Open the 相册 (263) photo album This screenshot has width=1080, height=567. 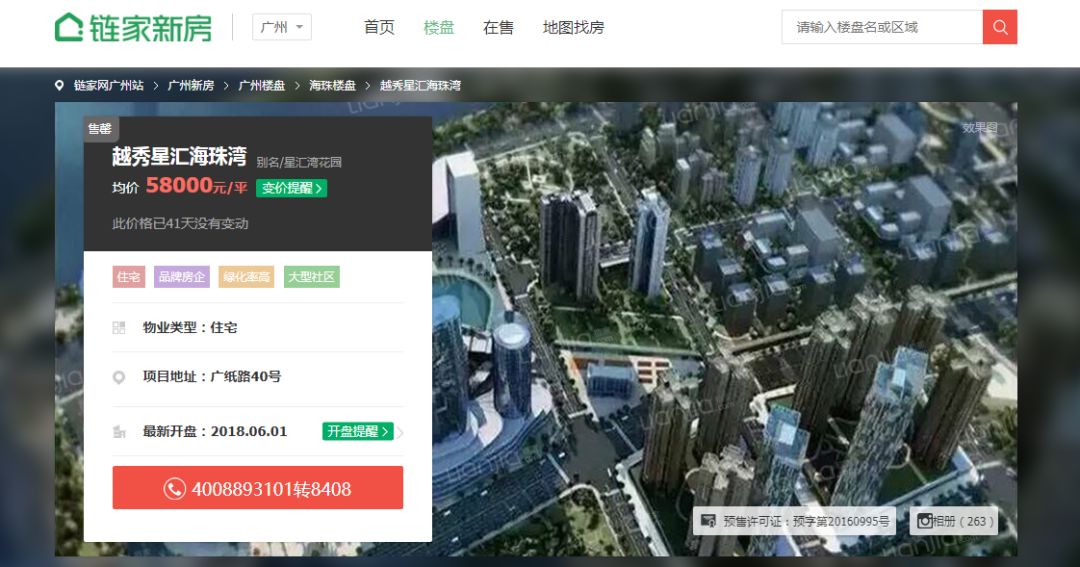tap(954, 522)
